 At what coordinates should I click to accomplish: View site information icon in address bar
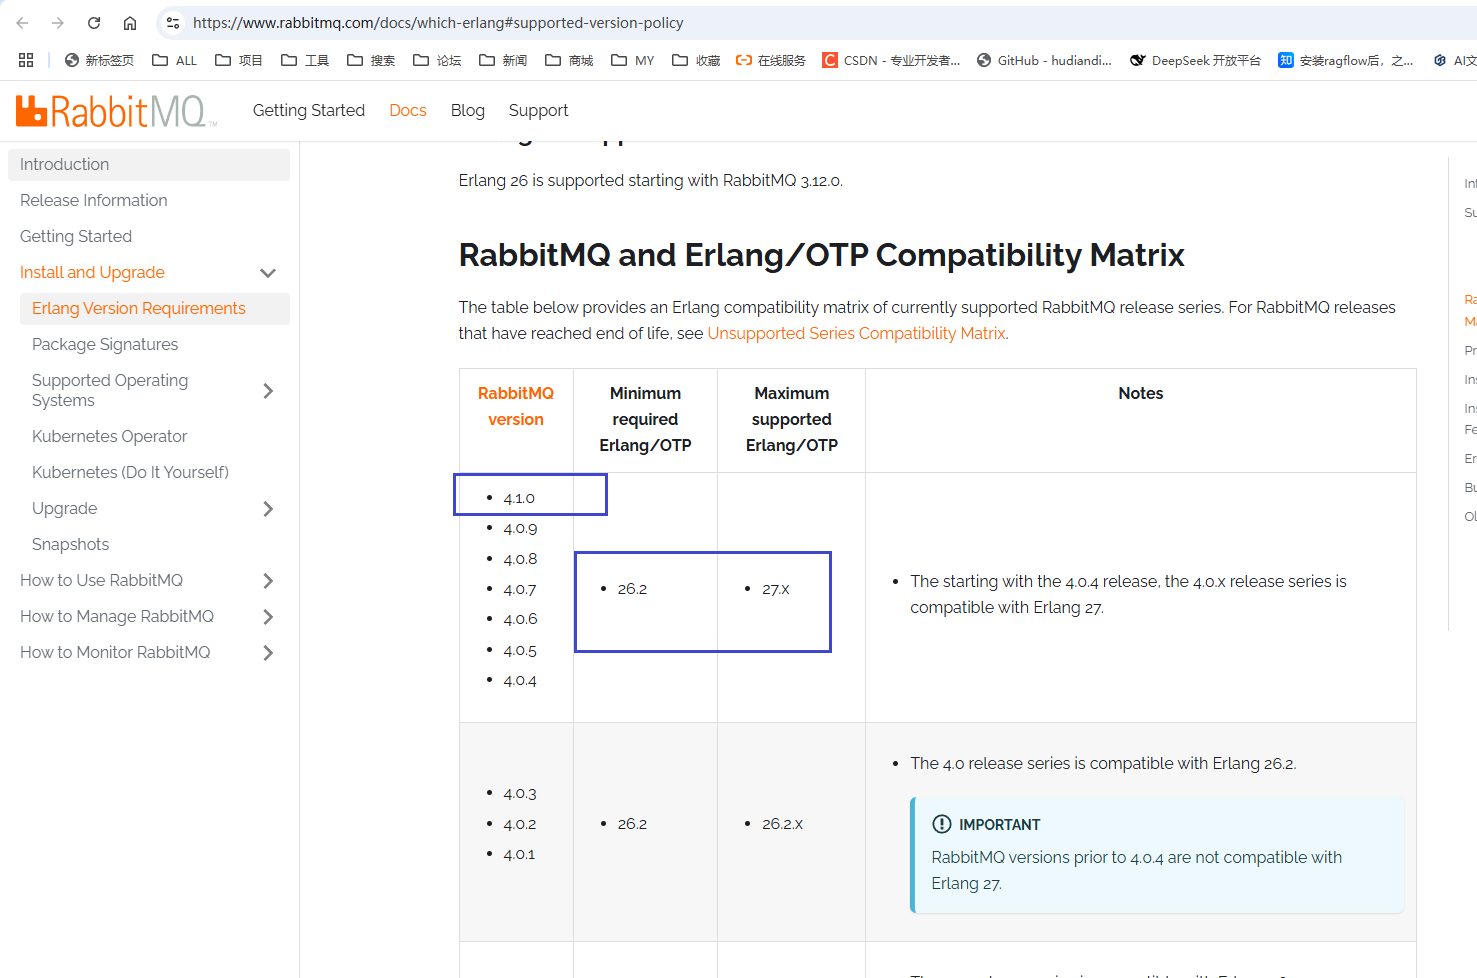click(x=173, y=23)
